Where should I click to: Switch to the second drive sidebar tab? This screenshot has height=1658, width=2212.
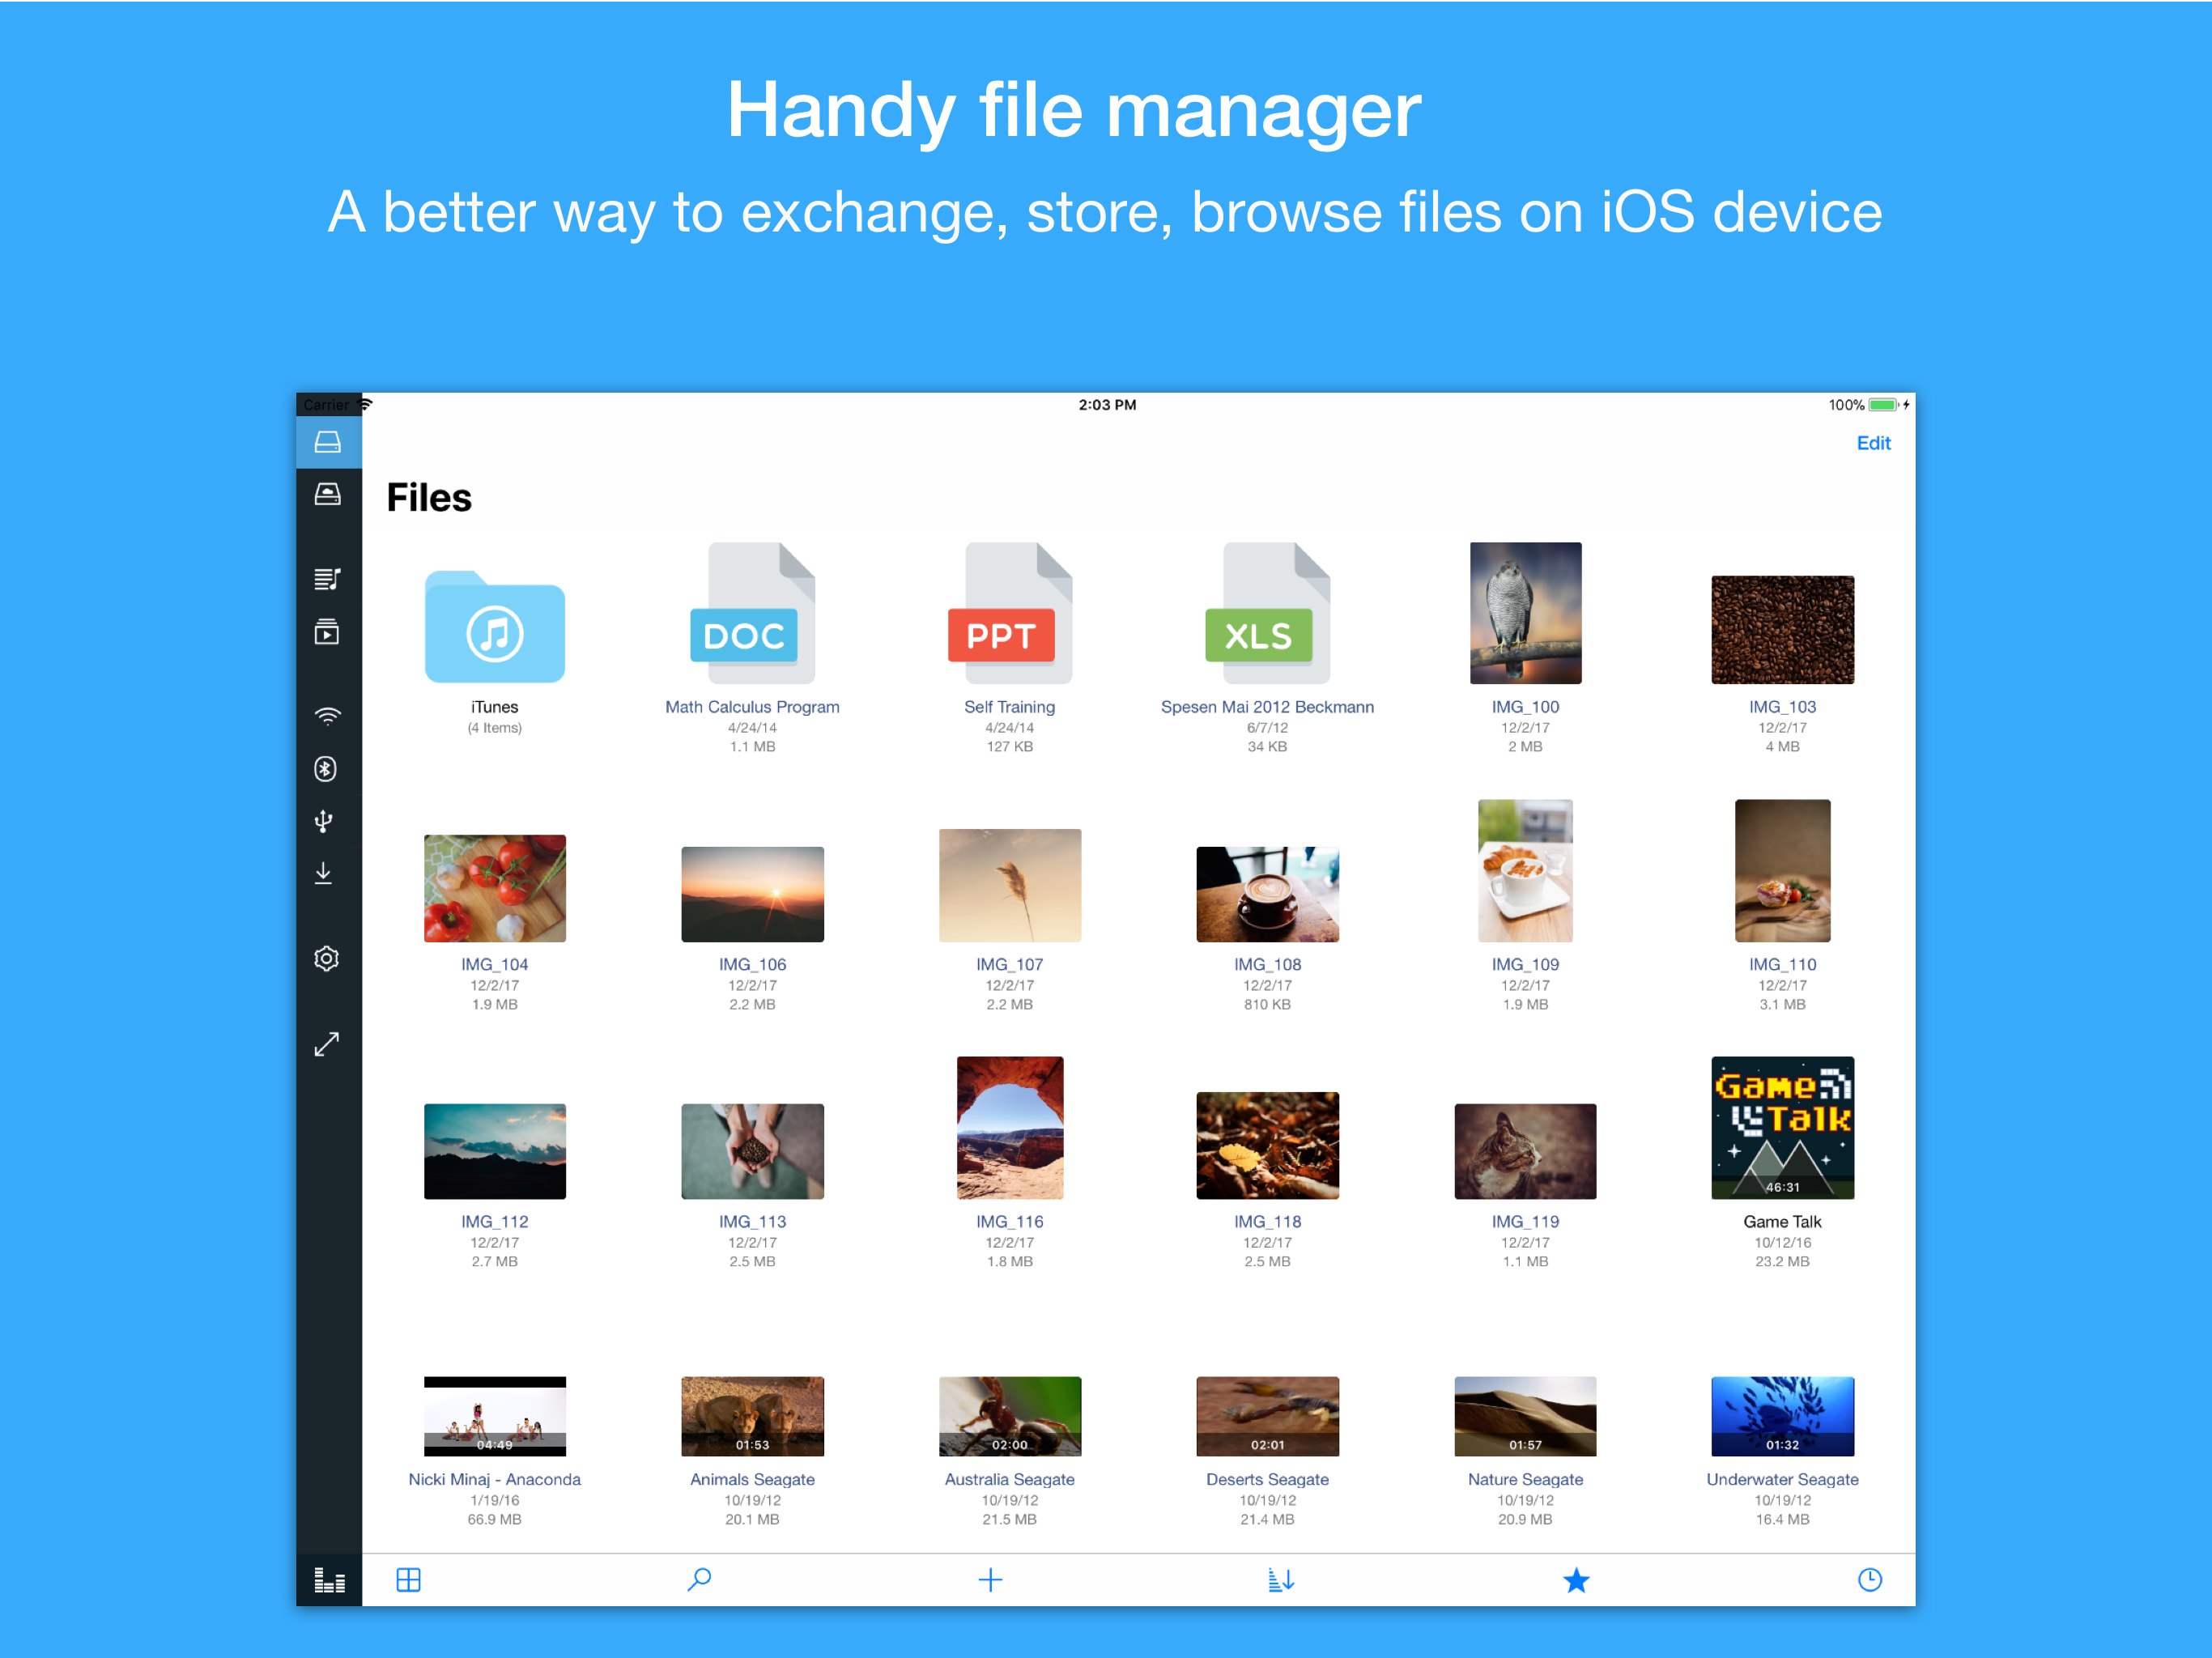328,494
